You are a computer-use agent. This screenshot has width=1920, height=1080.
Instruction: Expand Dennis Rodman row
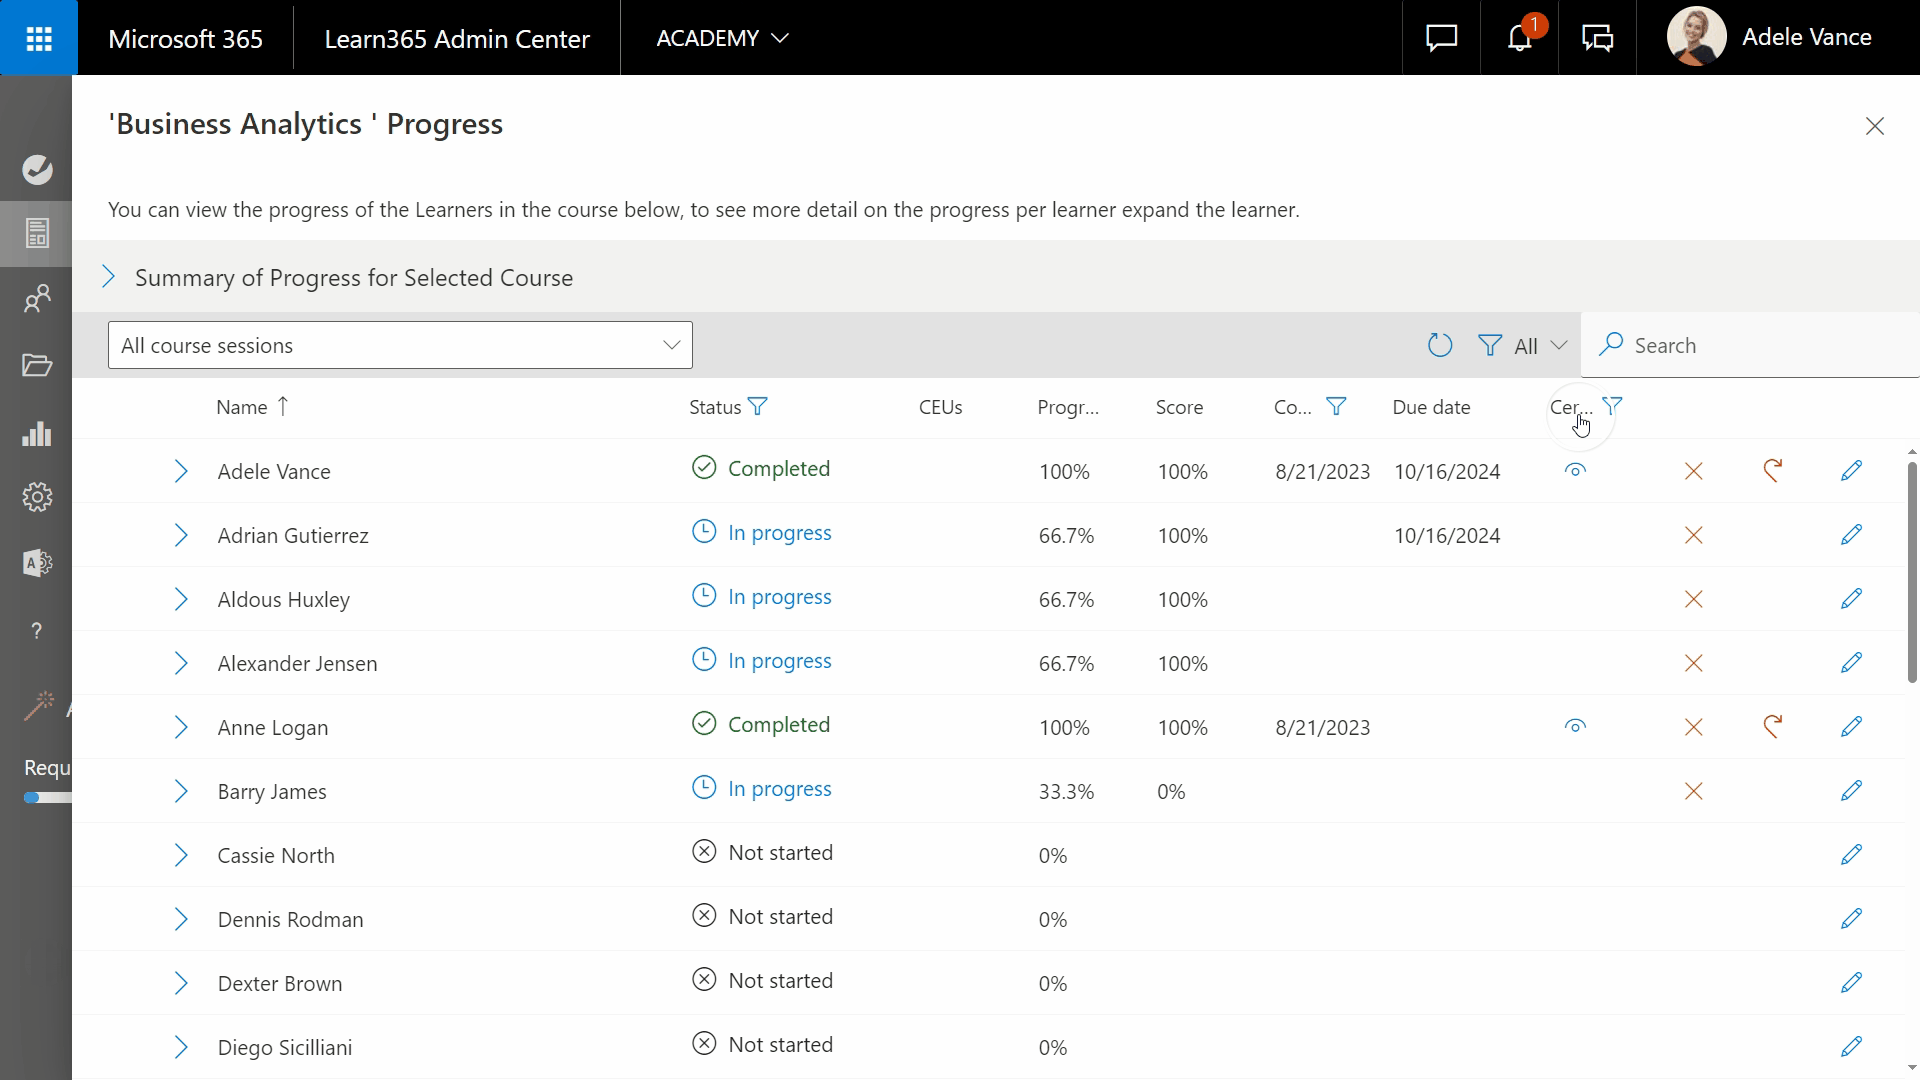pos(181,919)
